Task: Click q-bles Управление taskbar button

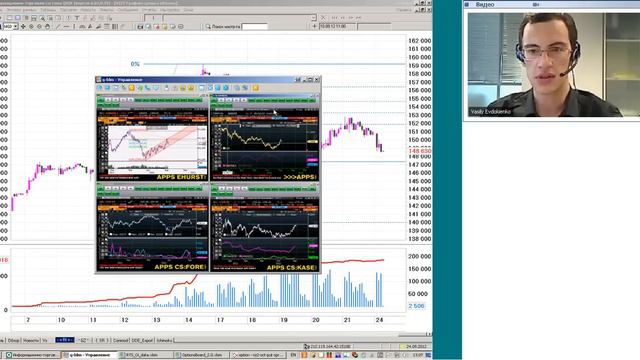Action: [x=89, y=355]
